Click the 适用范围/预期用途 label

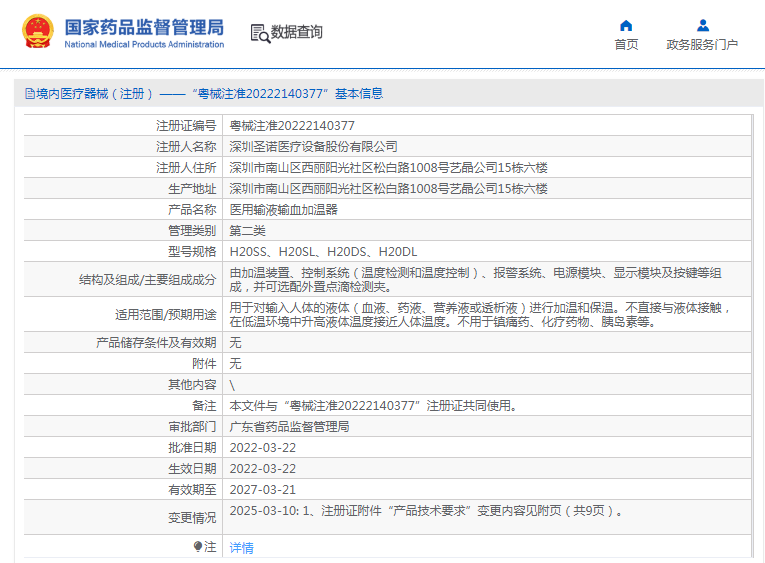165,315
